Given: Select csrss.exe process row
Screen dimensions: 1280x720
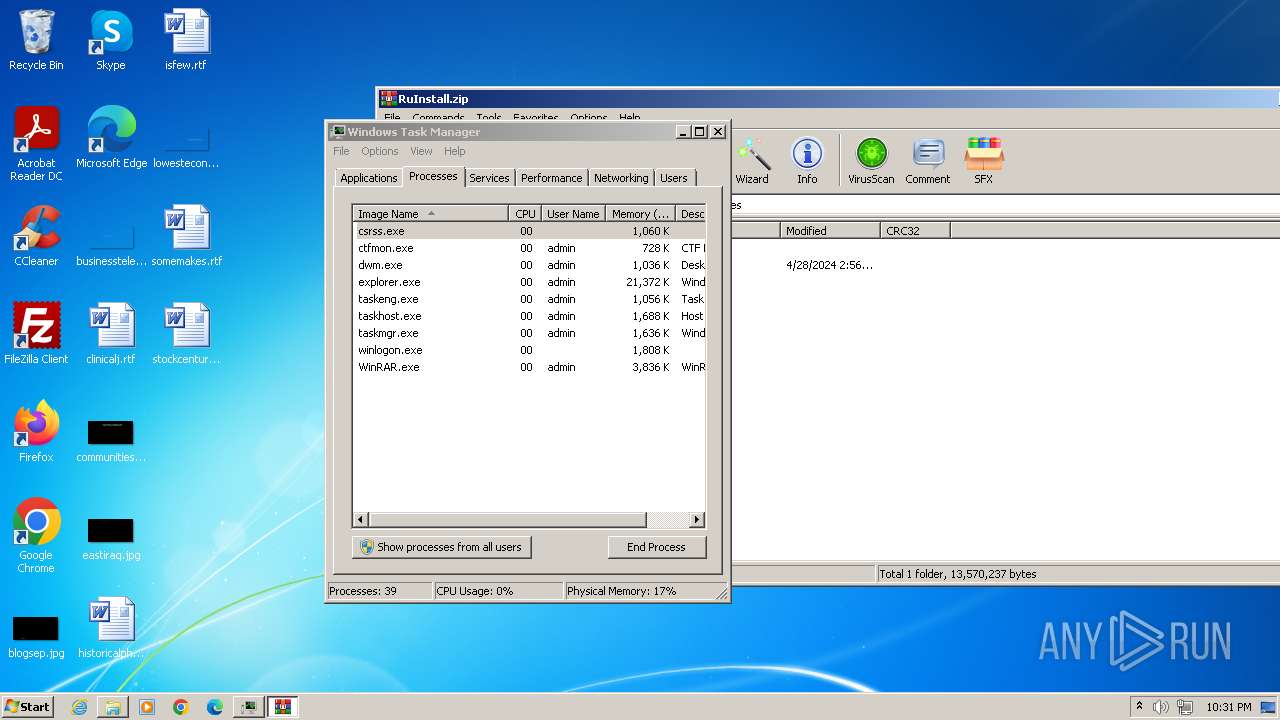Looking at the screenshot, I should pos(529,231).
